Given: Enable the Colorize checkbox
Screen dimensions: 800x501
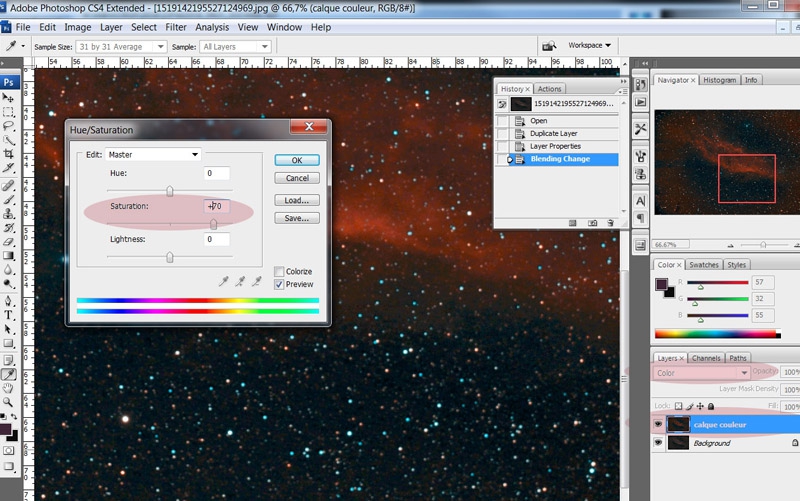Looking at the screenshot, I should point(279,271).
